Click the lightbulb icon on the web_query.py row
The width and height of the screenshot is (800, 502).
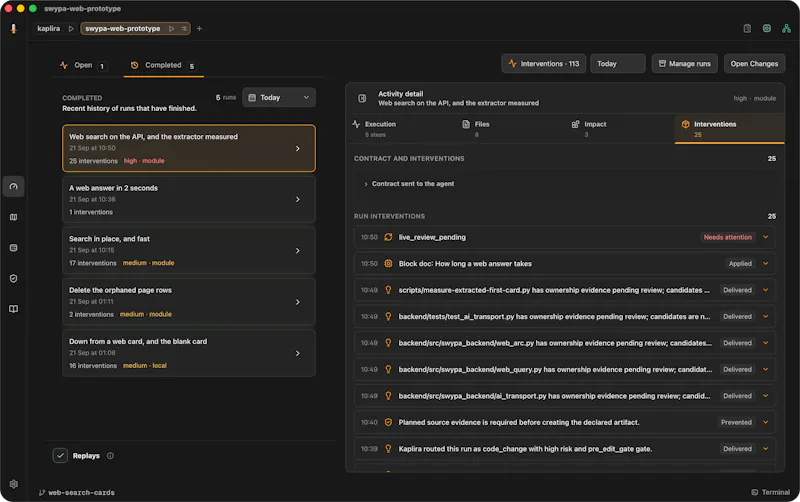pyautogui.click(x=388, y=369)
